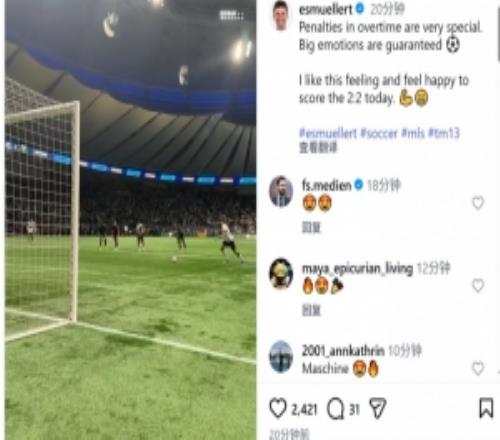
Task: Like the maya_epicurian_living comment
Action: click(x=478, y=285)
